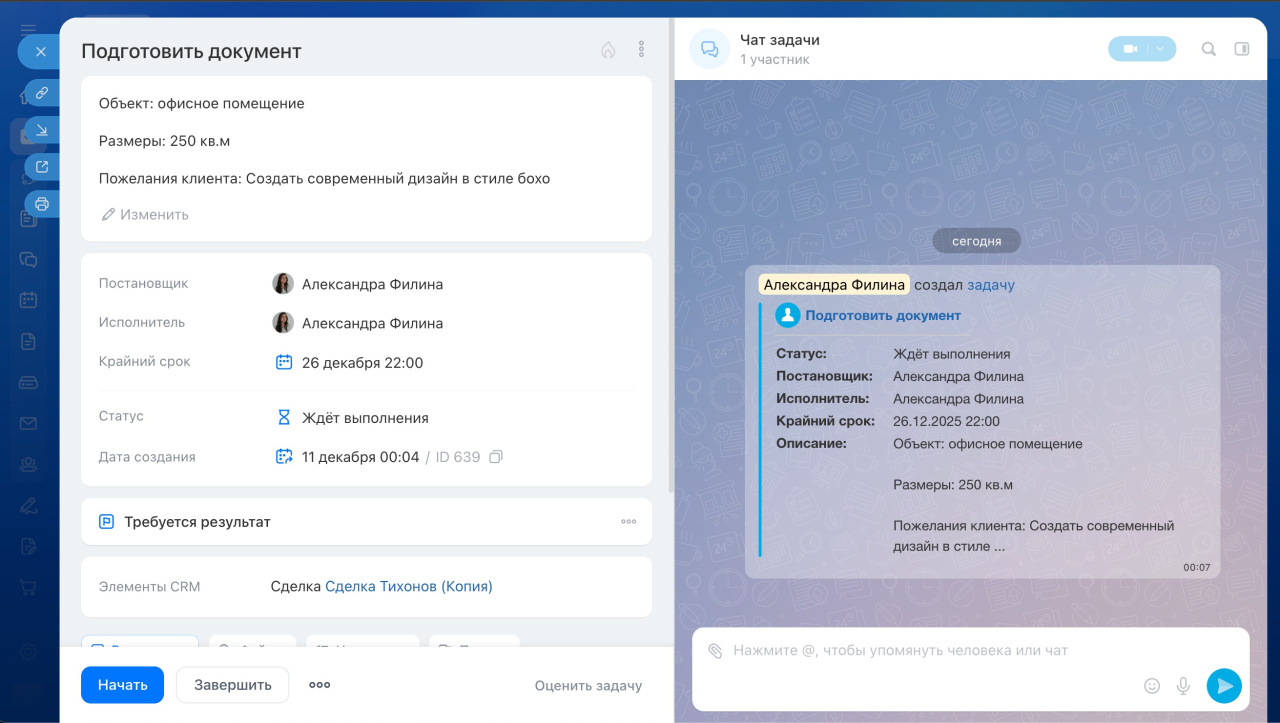Open more actions menu next to Завершить
This screenshot has height=723, width=1280.
click(x=319, y=685)
